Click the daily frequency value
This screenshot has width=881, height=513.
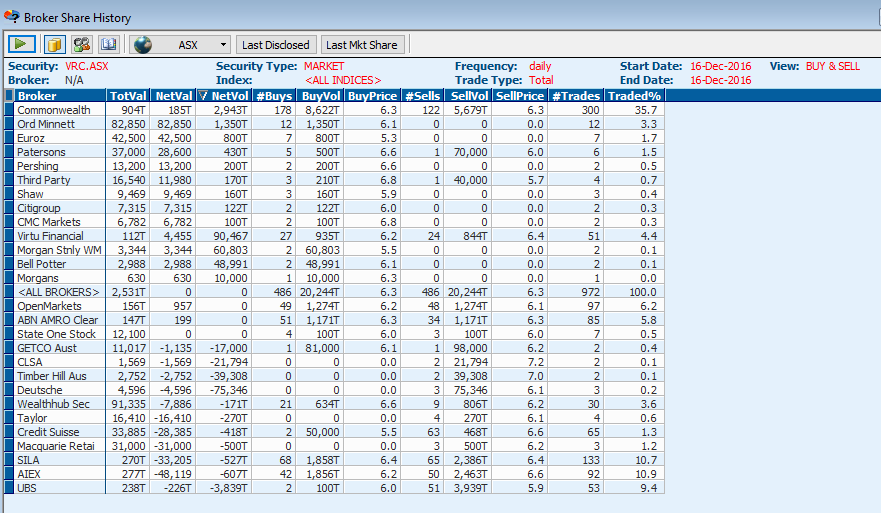click(540, 66)
